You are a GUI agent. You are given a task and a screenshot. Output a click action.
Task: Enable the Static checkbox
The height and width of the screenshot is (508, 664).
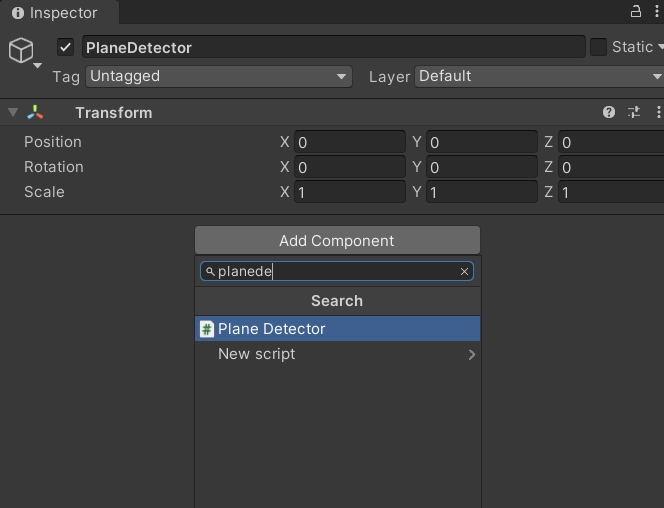click(x=598, y=47)
